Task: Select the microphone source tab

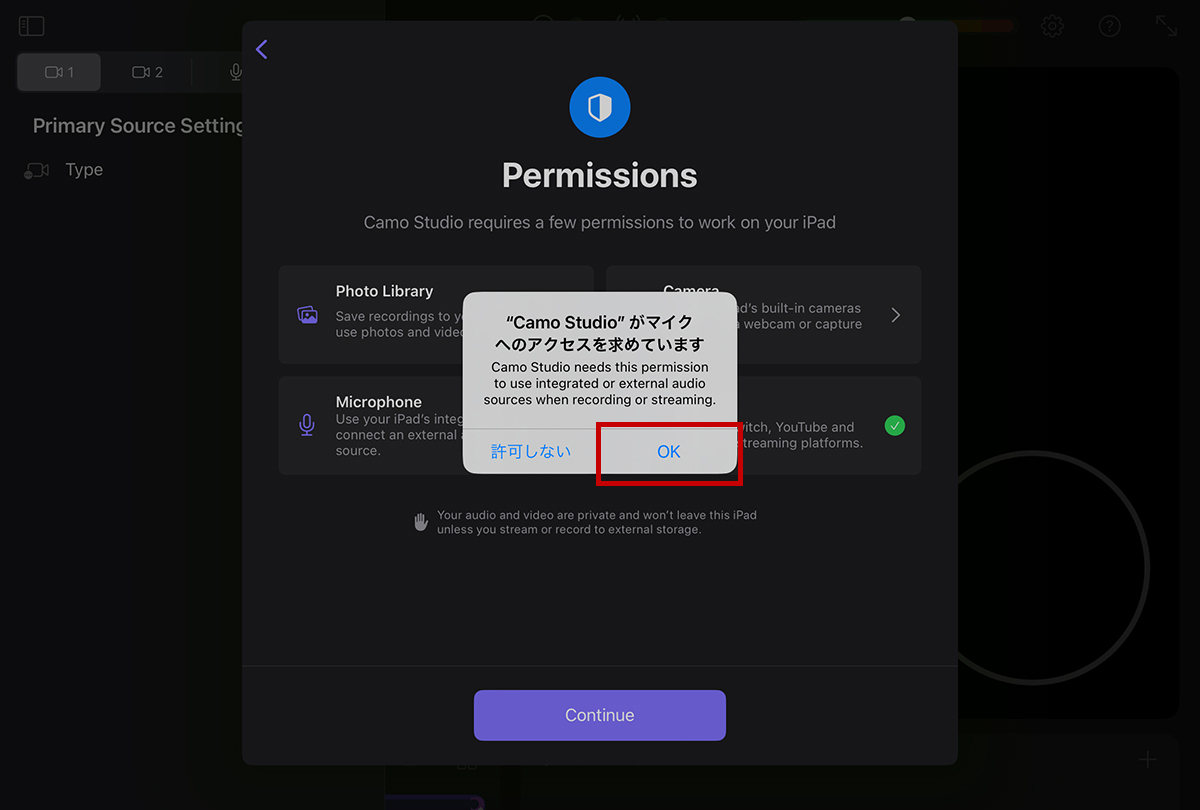Action: coord(235,72)
